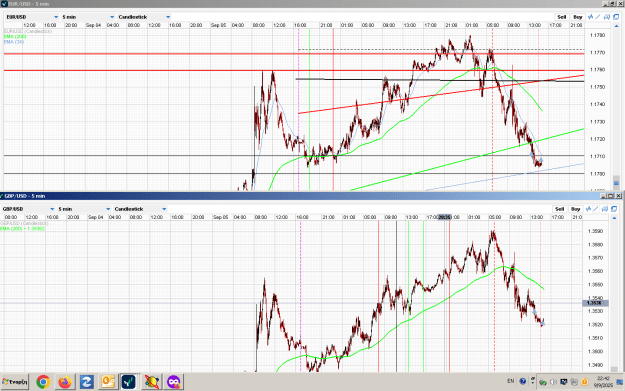Click Buy button in GBP/USD chart
Image resolution: width=625 pixels, height=391 pixels.
576,209
